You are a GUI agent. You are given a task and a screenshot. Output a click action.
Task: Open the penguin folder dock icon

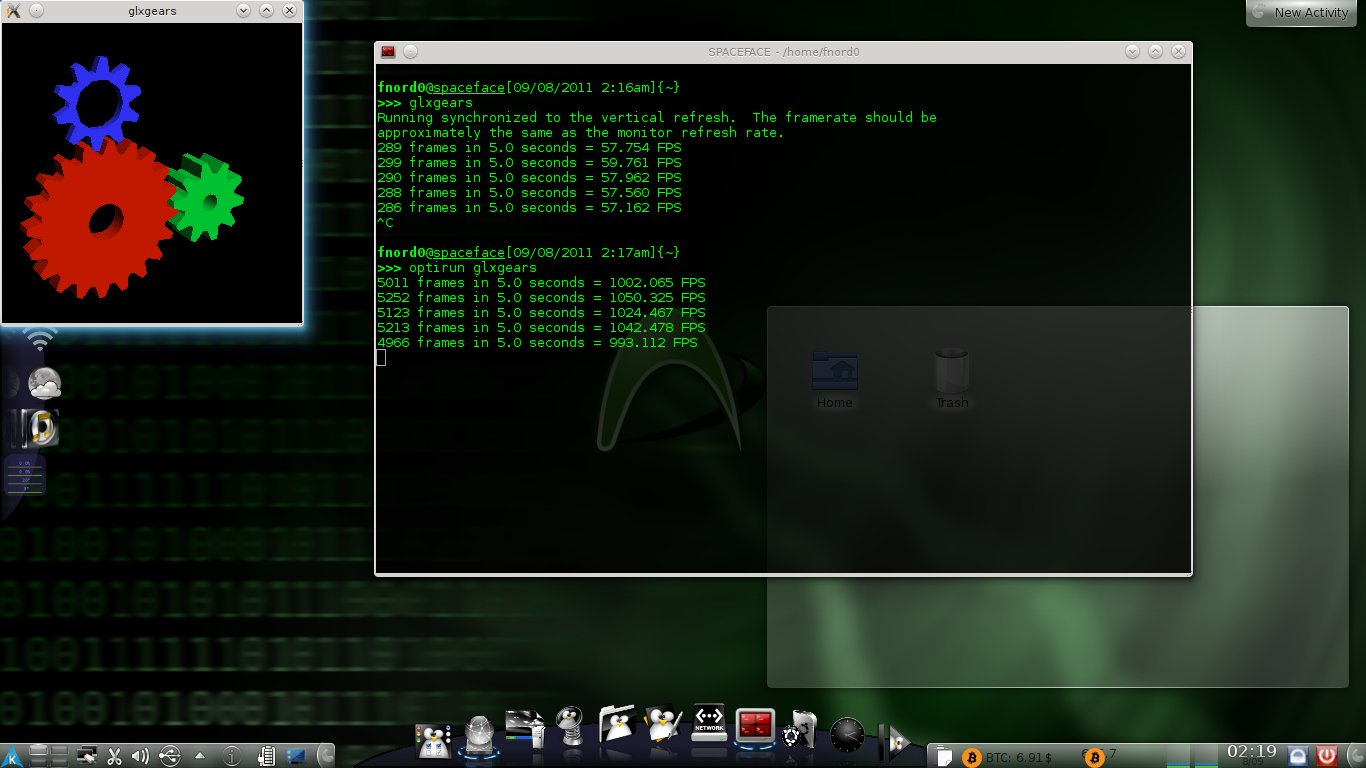[x=617, y=723]
